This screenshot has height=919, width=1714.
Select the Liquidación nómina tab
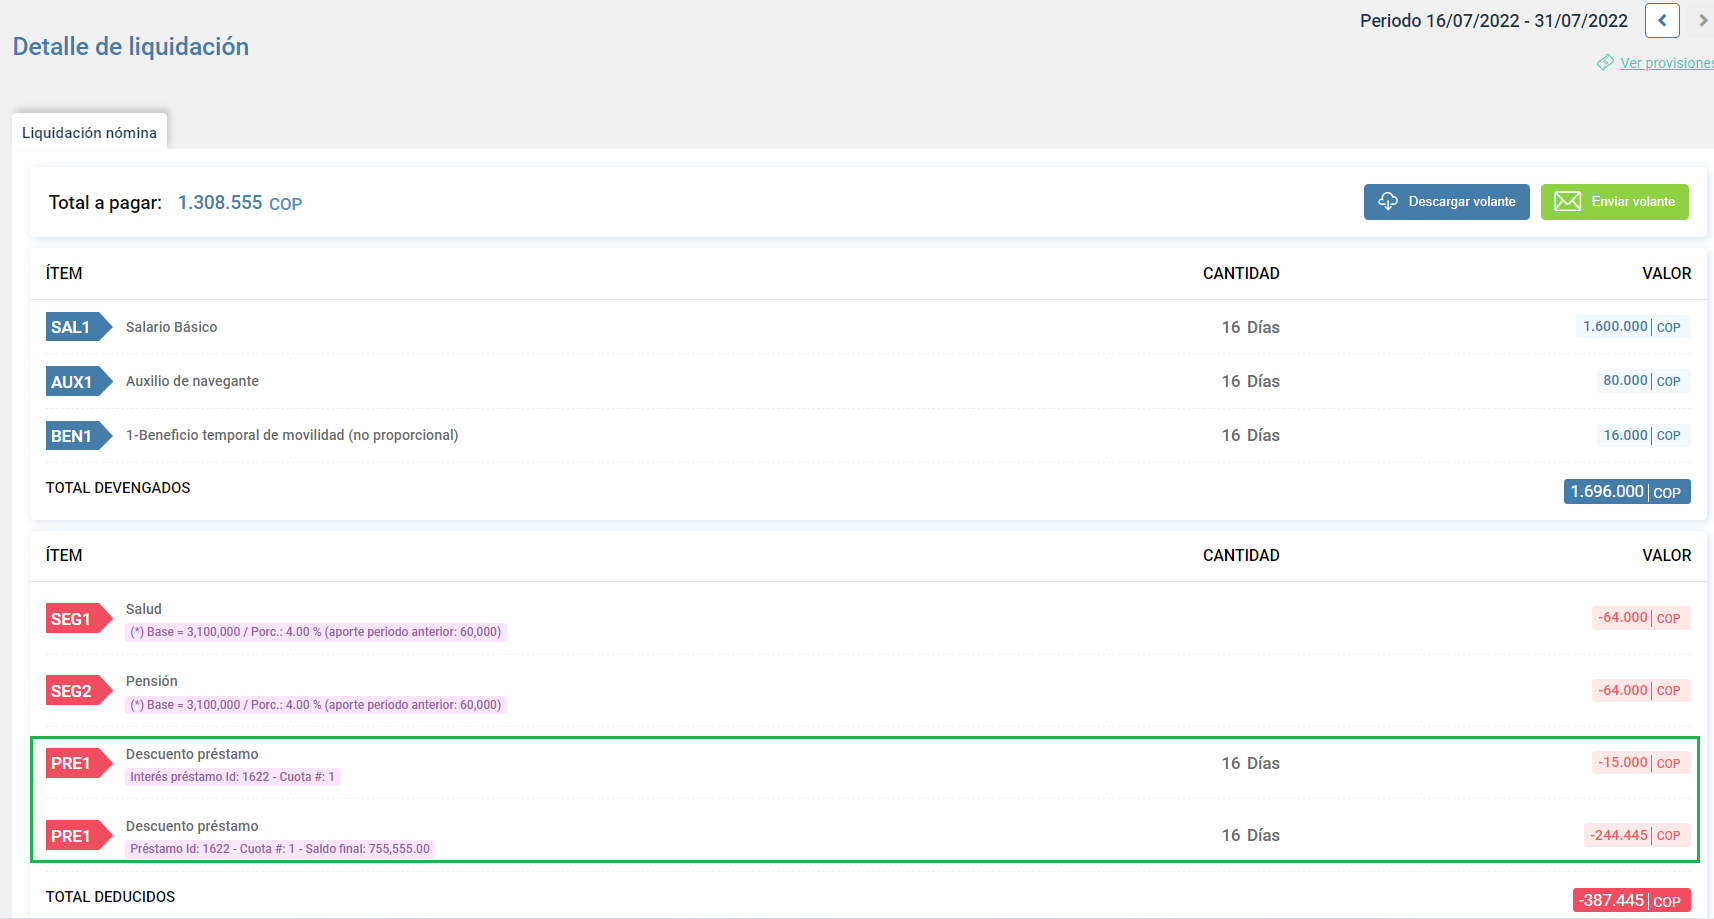point(90,132)
